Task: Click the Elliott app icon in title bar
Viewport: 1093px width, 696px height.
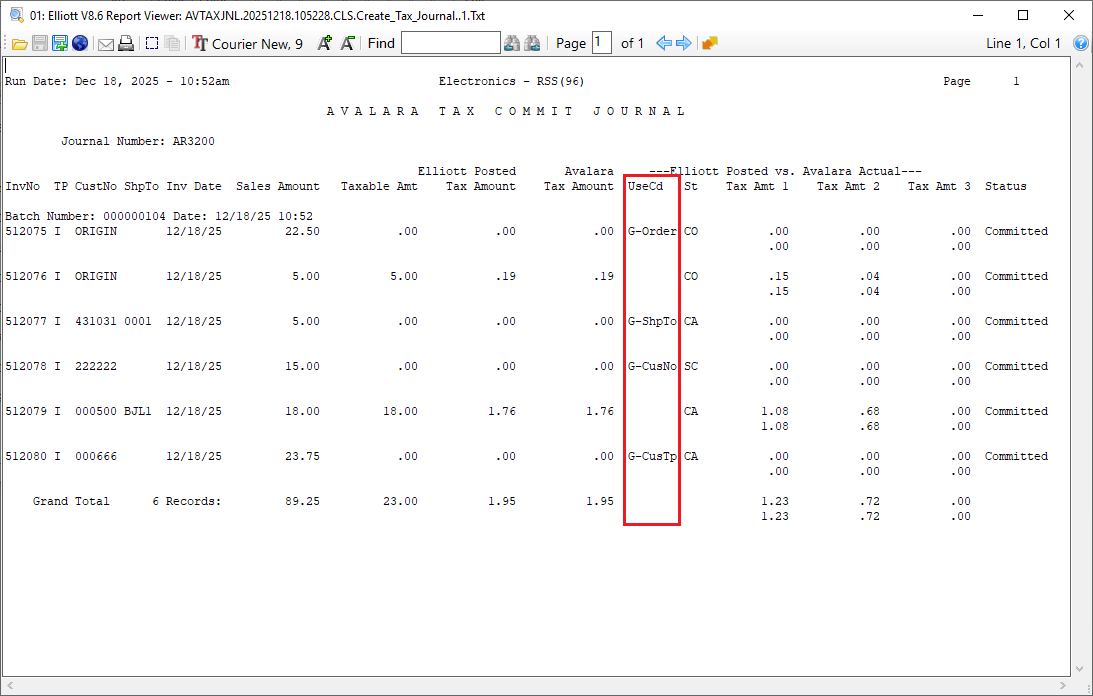Action: (x=15, y=14)
